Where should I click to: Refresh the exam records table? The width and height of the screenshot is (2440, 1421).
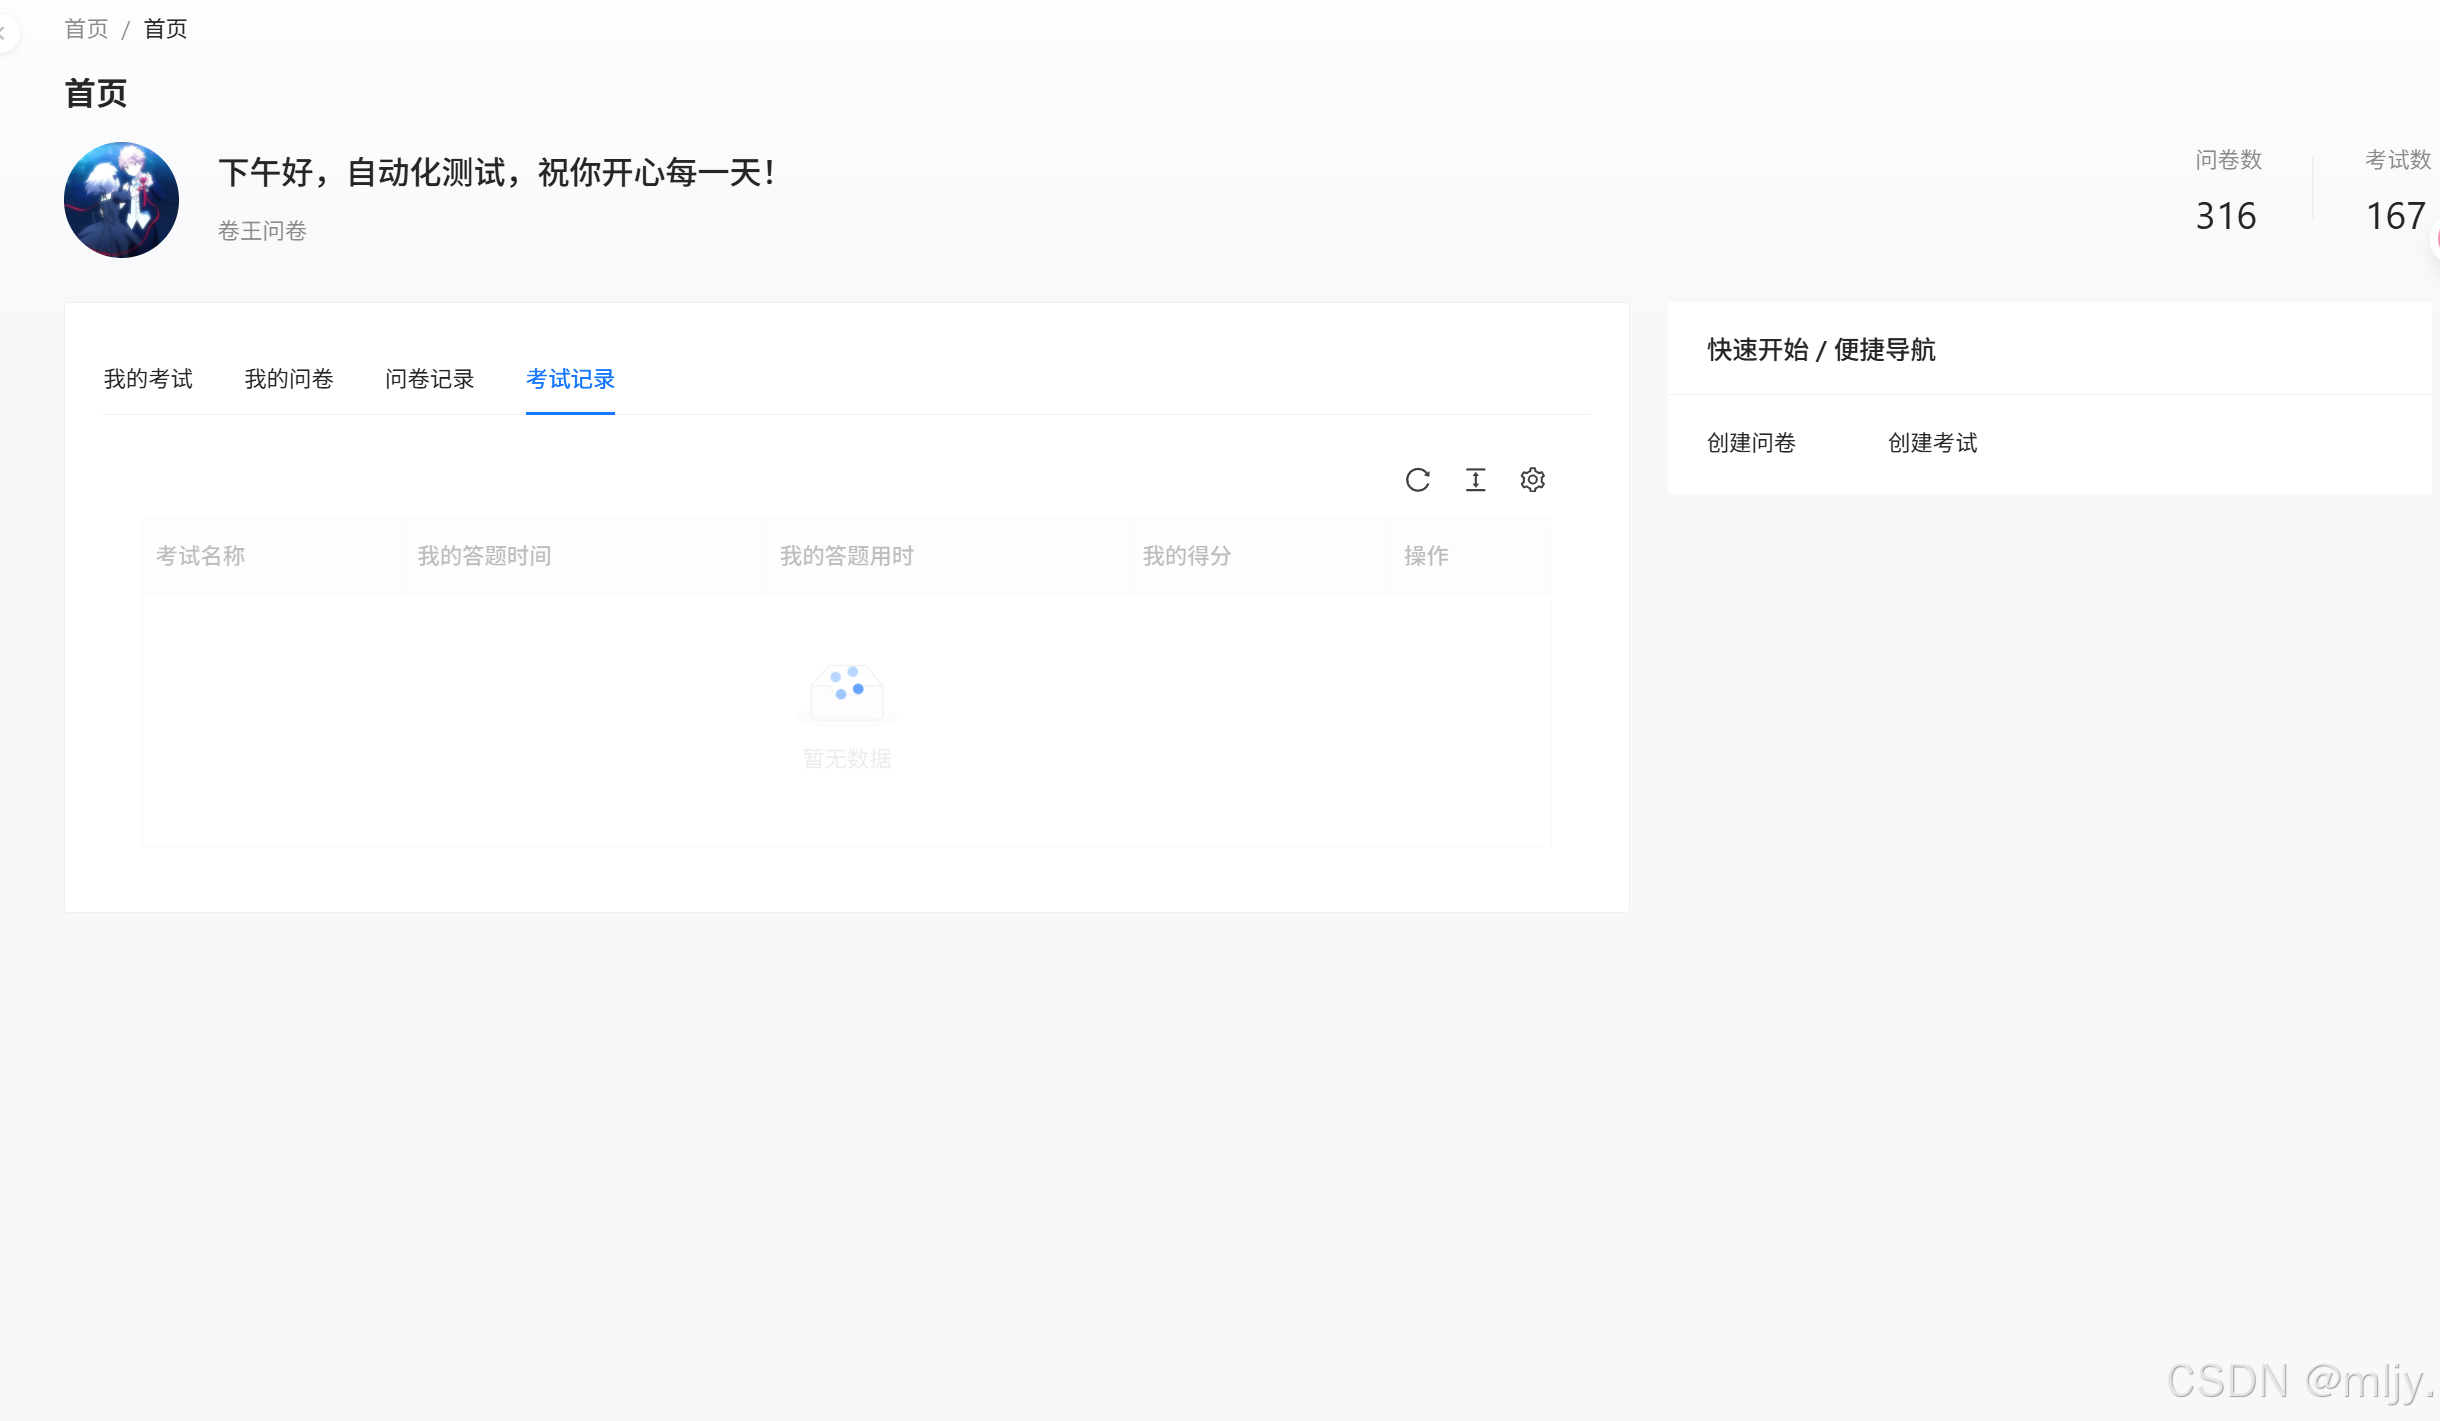click(x=1417, y=480)
